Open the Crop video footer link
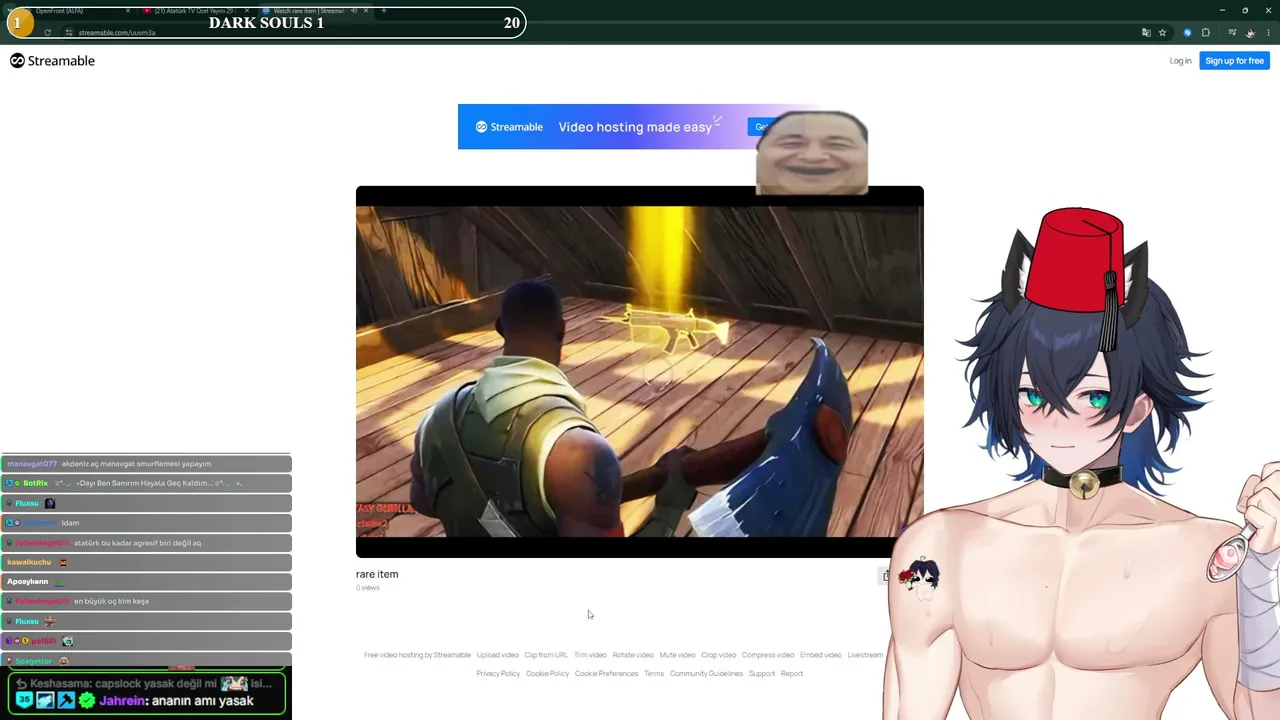Screen dimensions: 1280x720 (718, 655)
